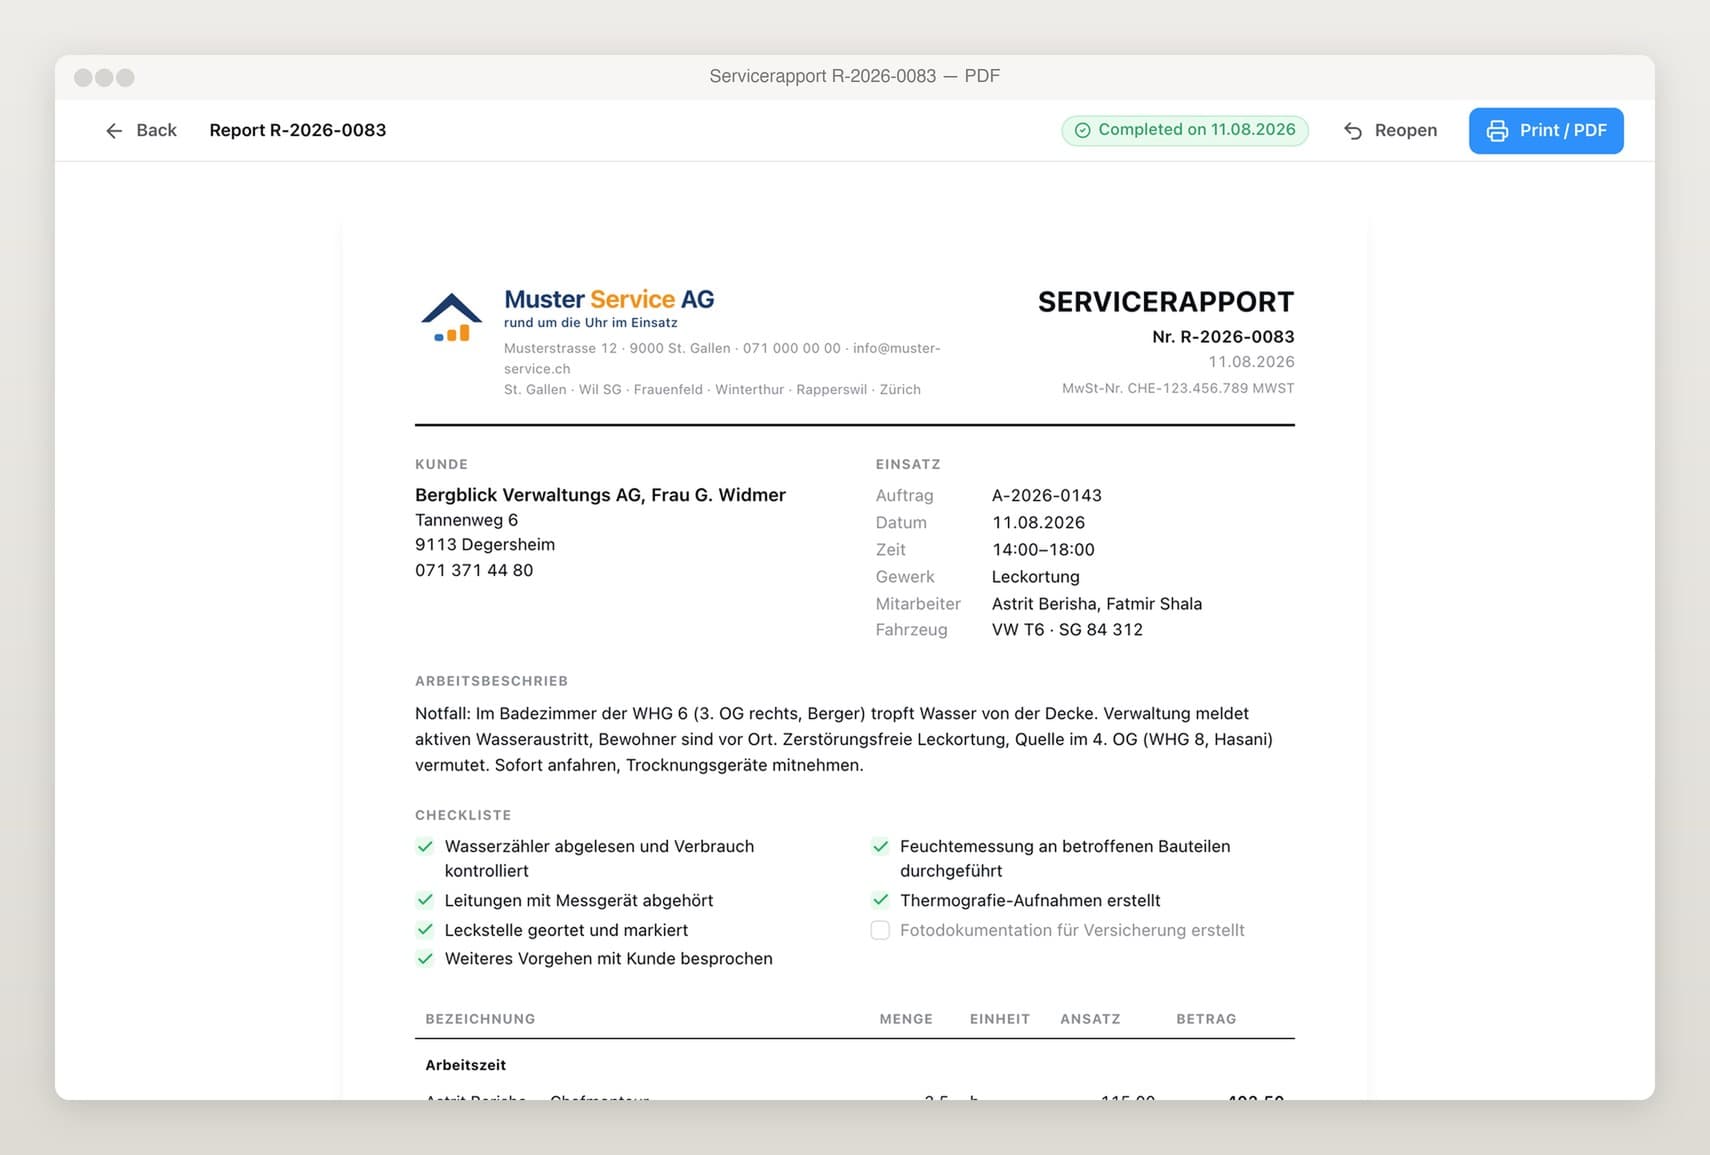Click the 'ARBEITSBESCHRIEB' section heading
The image size is (1710, 1155).
[491, 681]
